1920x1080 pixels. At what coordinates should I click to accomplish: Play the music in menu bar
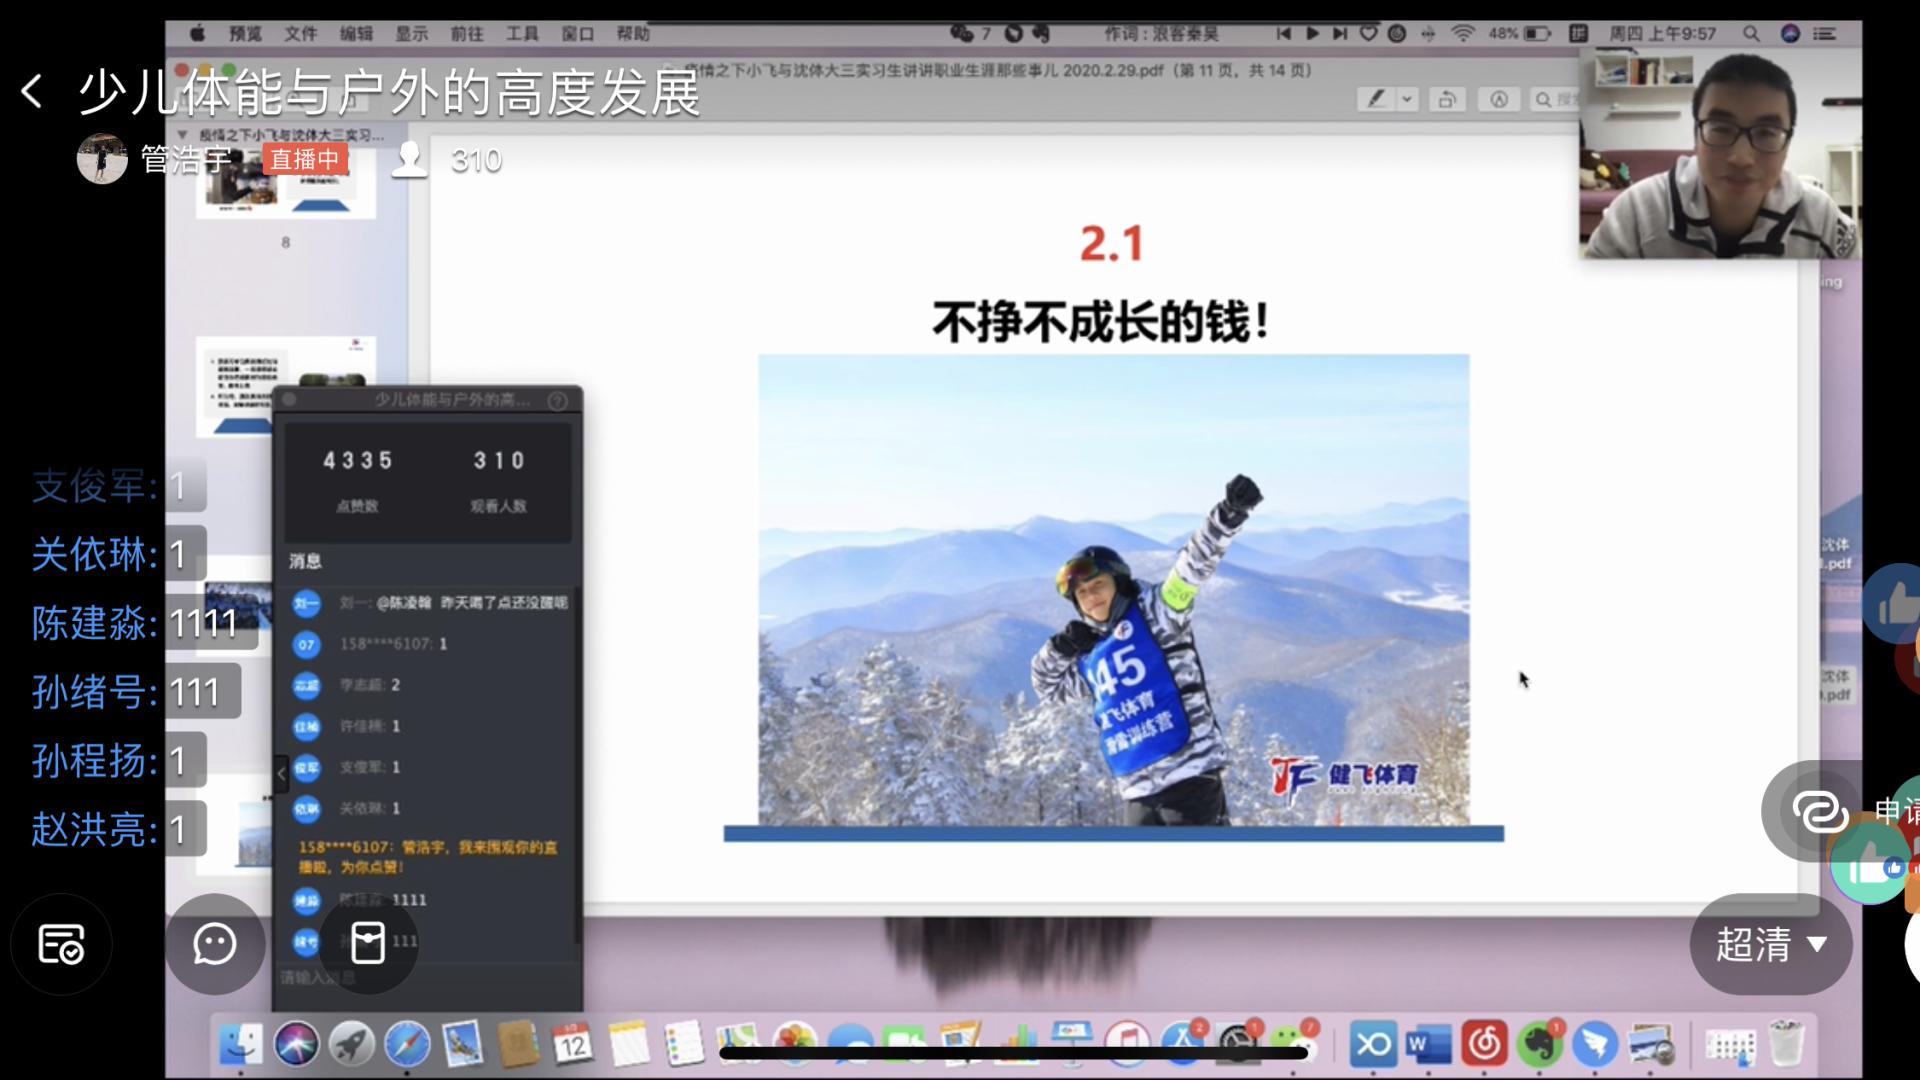click(x=1312, y=34)
